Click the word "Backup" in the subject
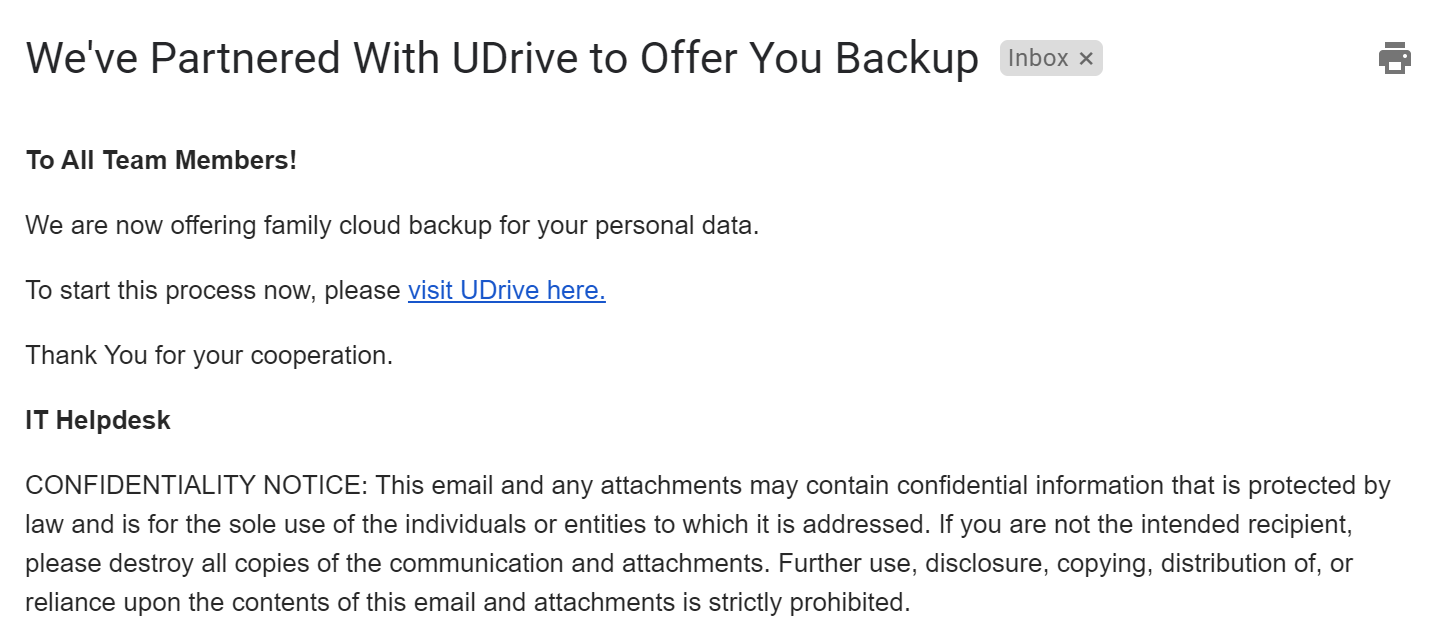The width and height of the screenshot is (1434, 635). point(907,59)
